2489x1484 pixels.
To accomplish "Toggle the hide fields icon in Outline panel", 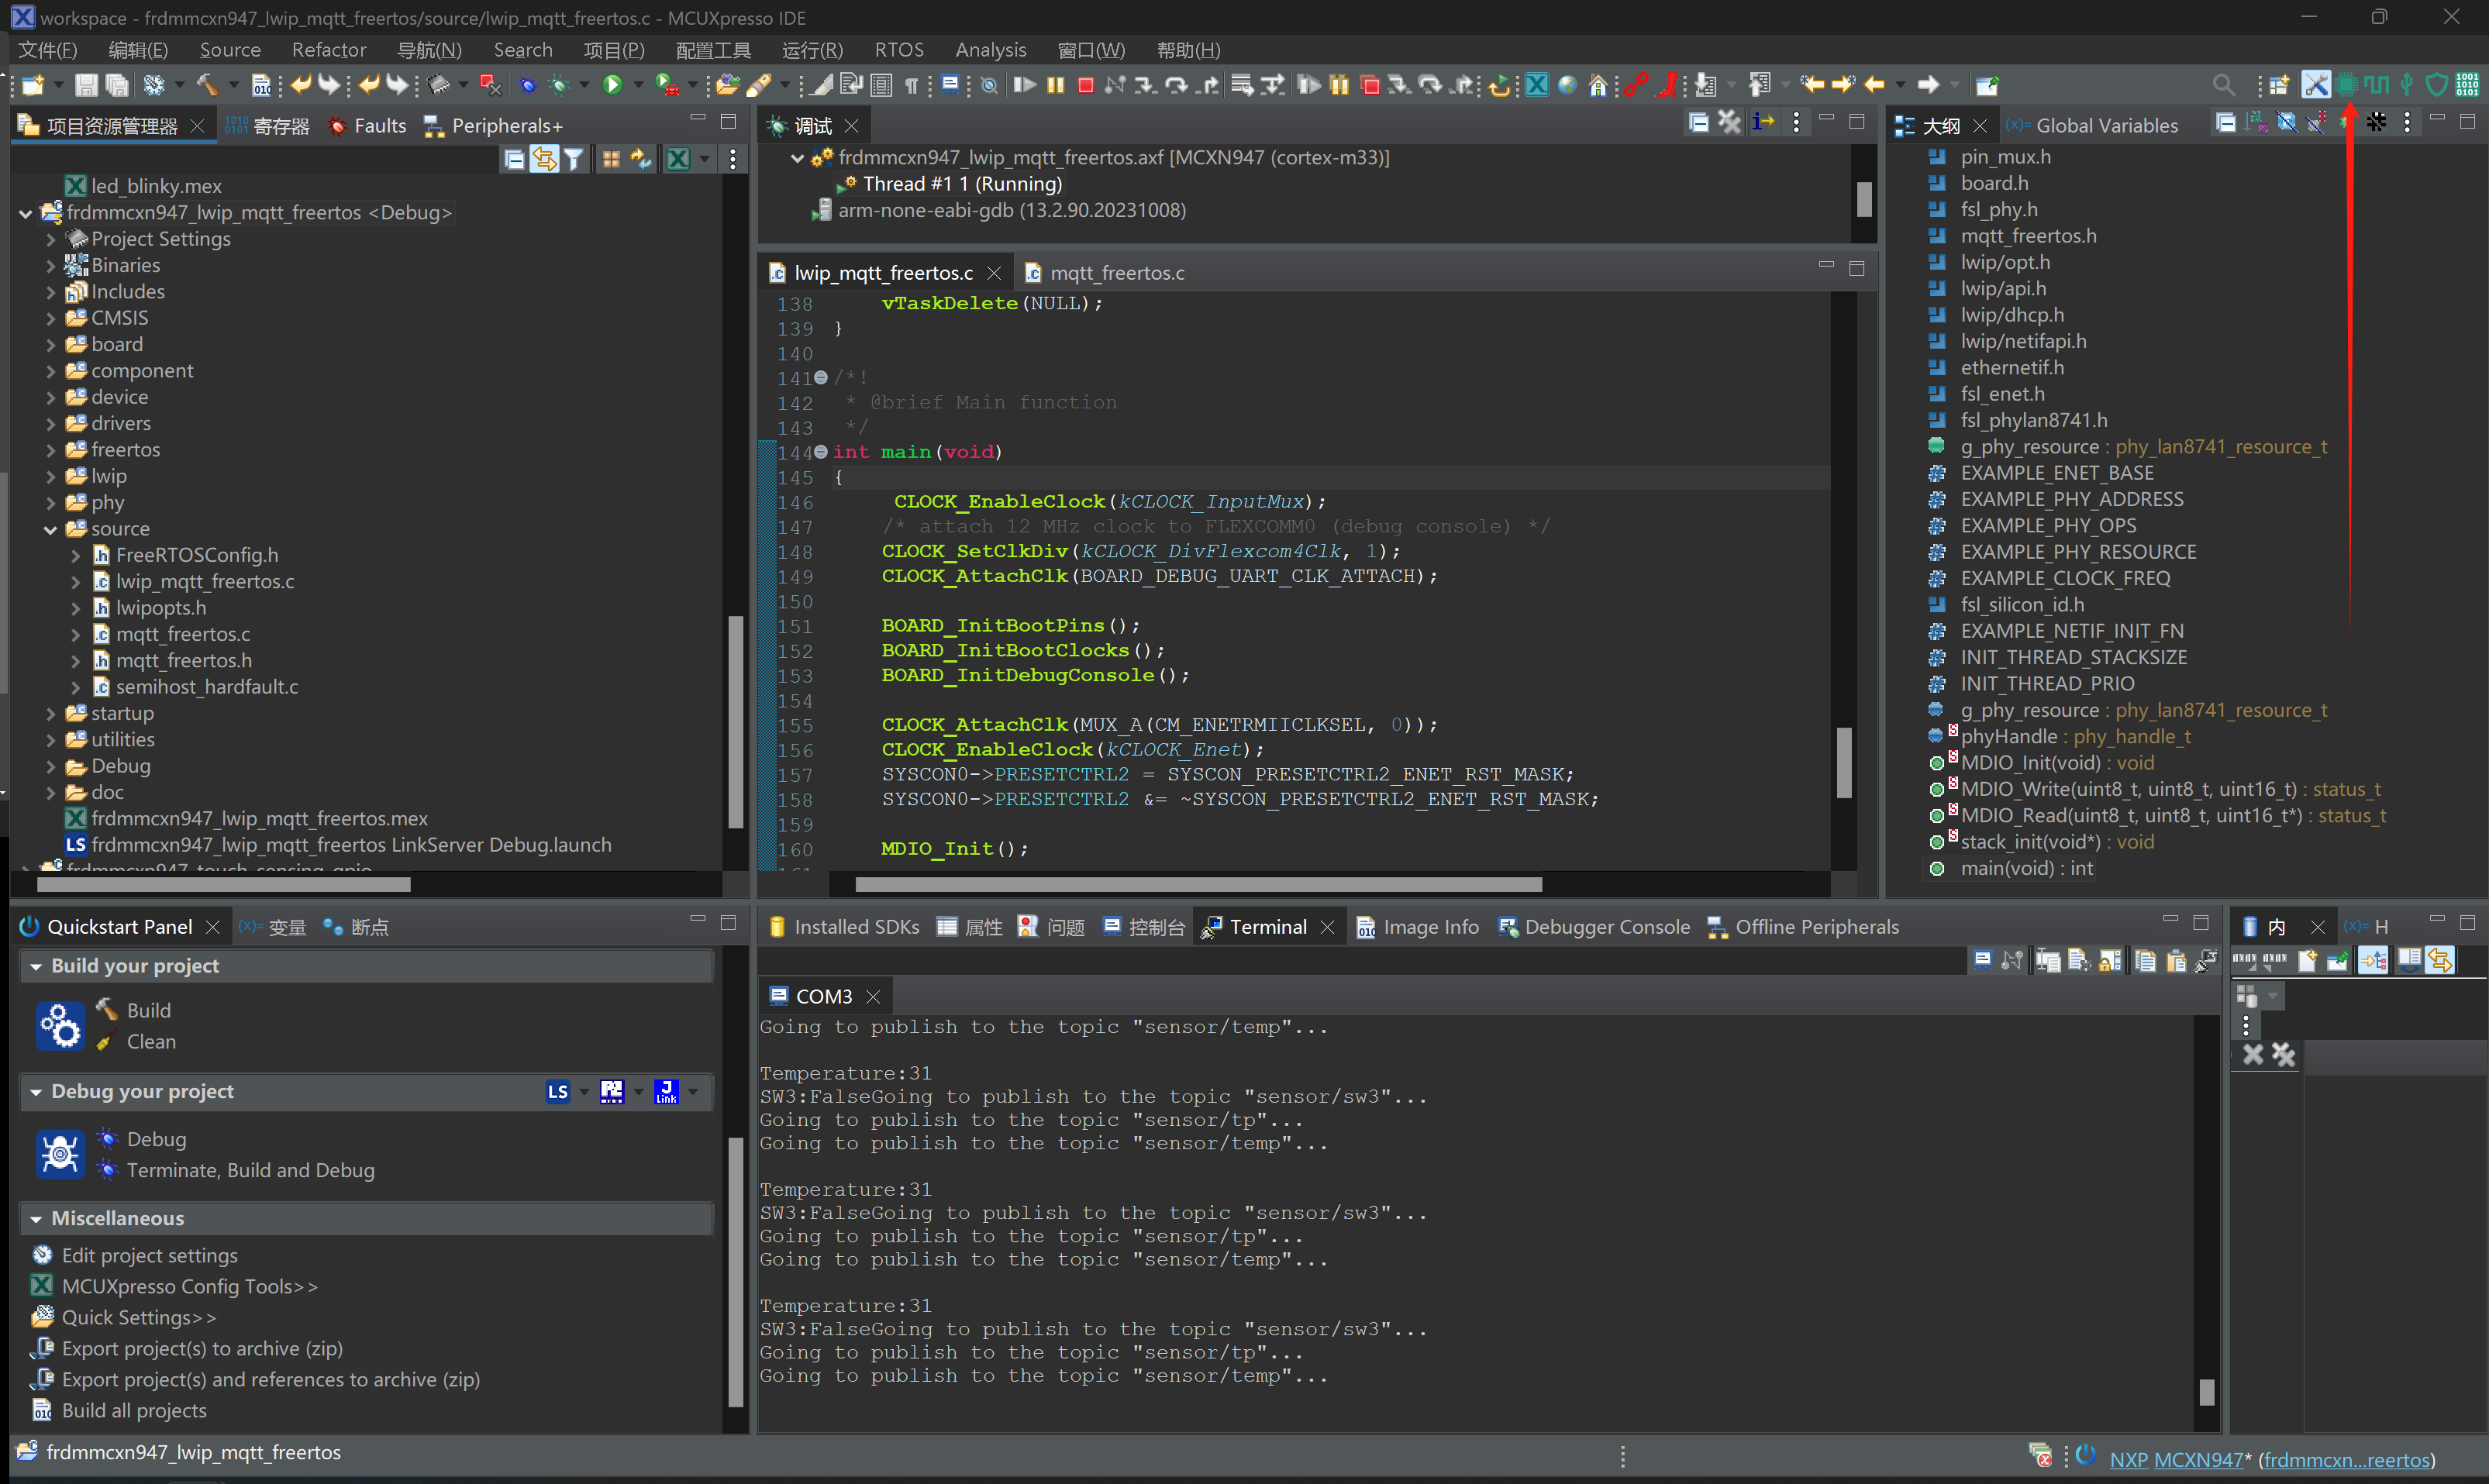I will point(2286,123).
